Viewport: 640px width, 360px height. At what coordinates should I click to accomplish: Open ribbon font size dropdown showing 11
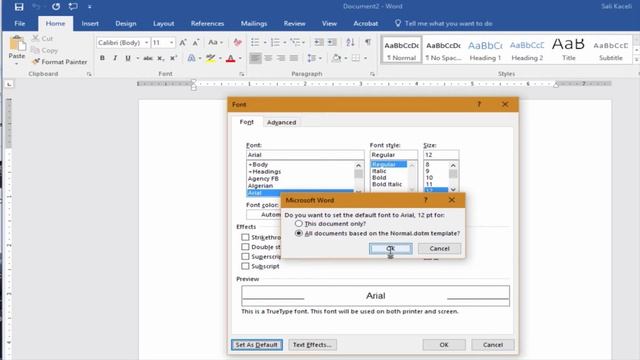pyautogui.click(x=171, y=42)
